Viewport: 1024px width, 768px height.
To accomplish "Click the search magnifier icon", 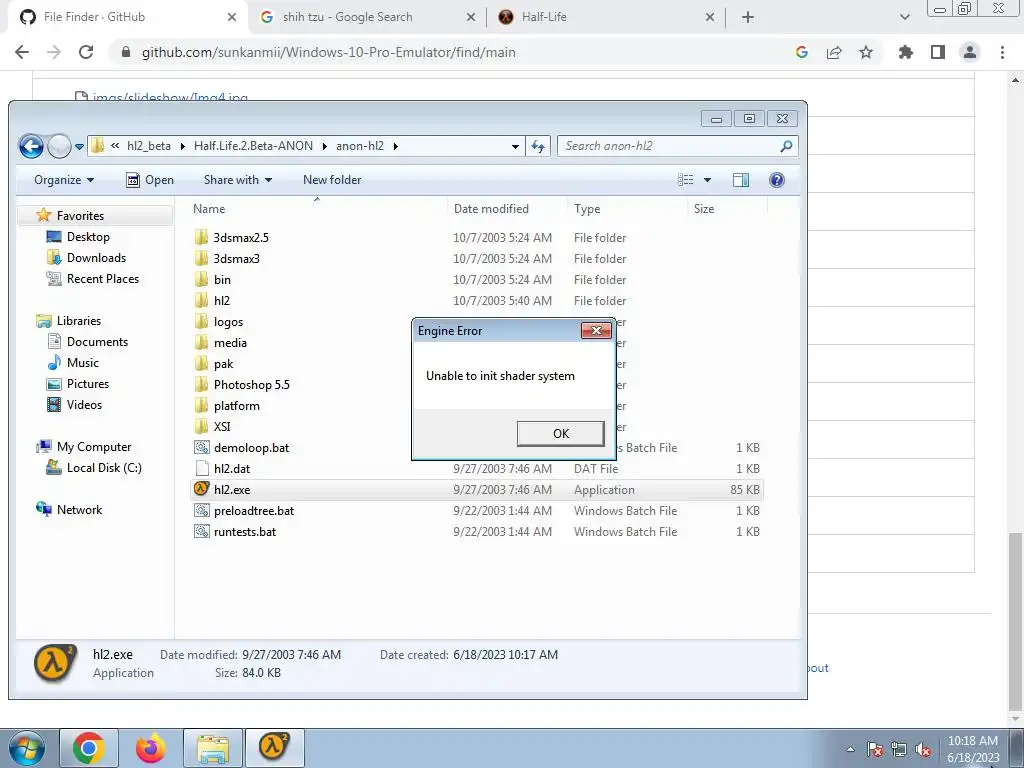I will tap(786, 146).
